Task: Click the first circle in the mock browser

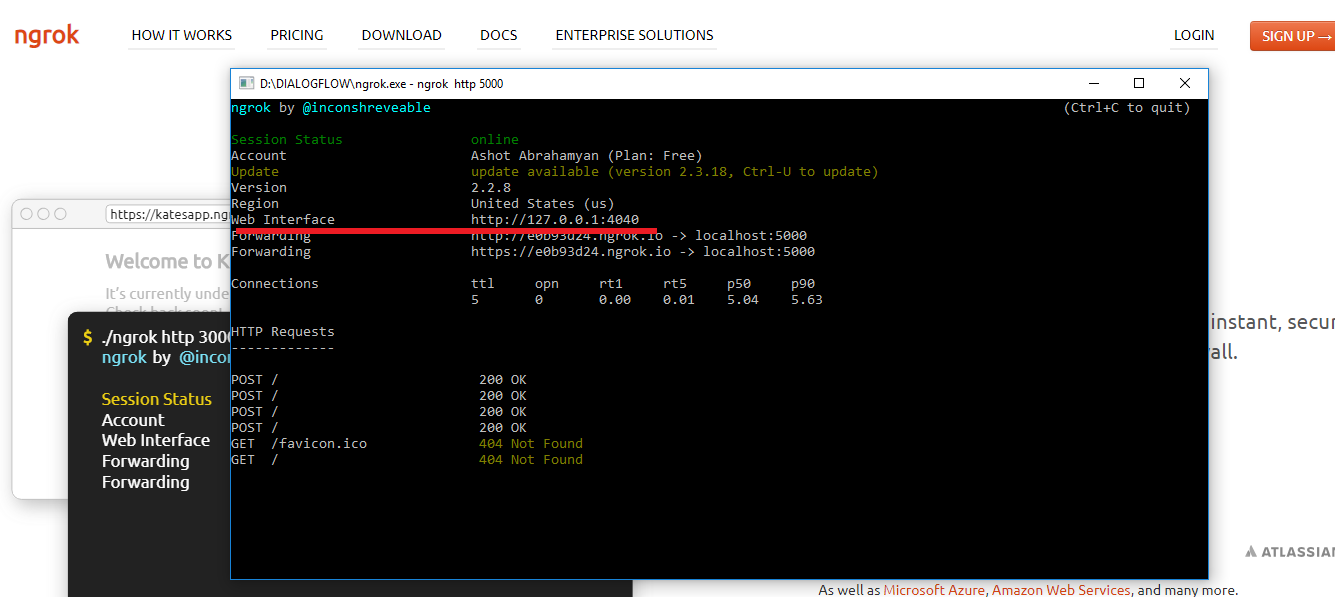Action: click(27, 214)
